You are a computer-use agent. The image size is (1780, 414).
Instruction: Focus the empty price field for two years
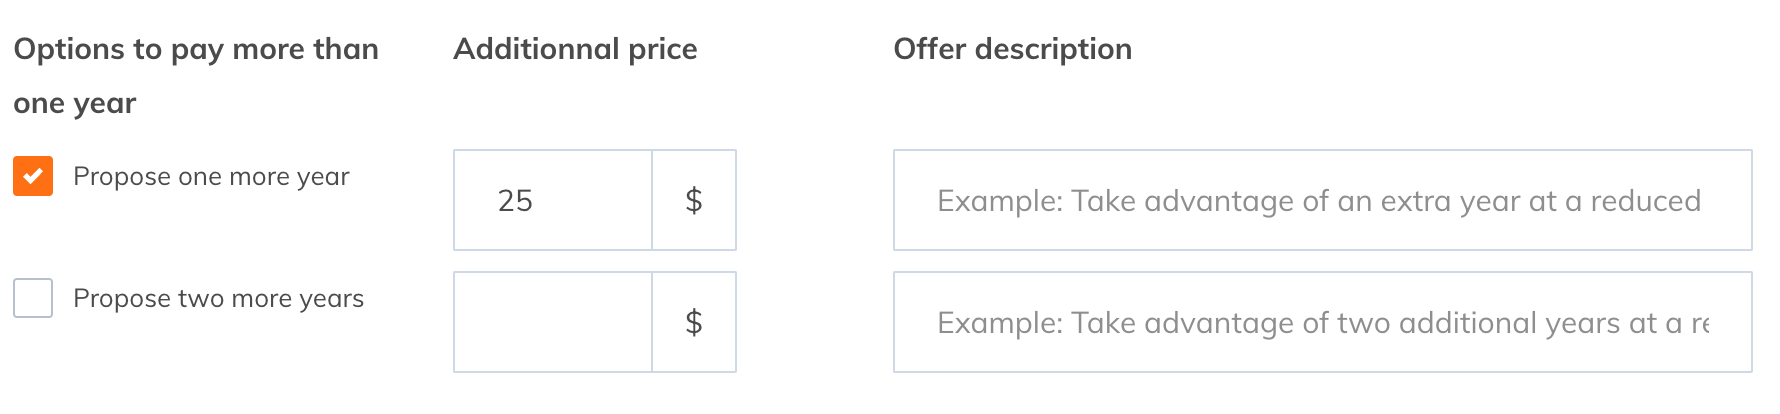[553, 322]
